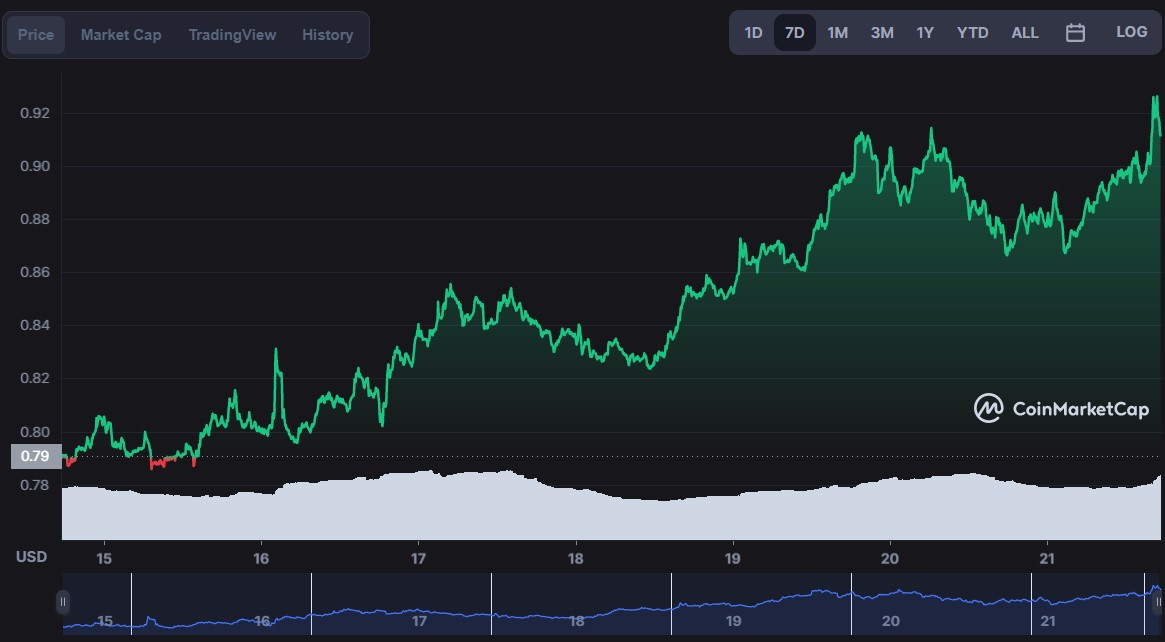Open the History tab
This screenshot has height=642, width=1165.
point(327,35)
